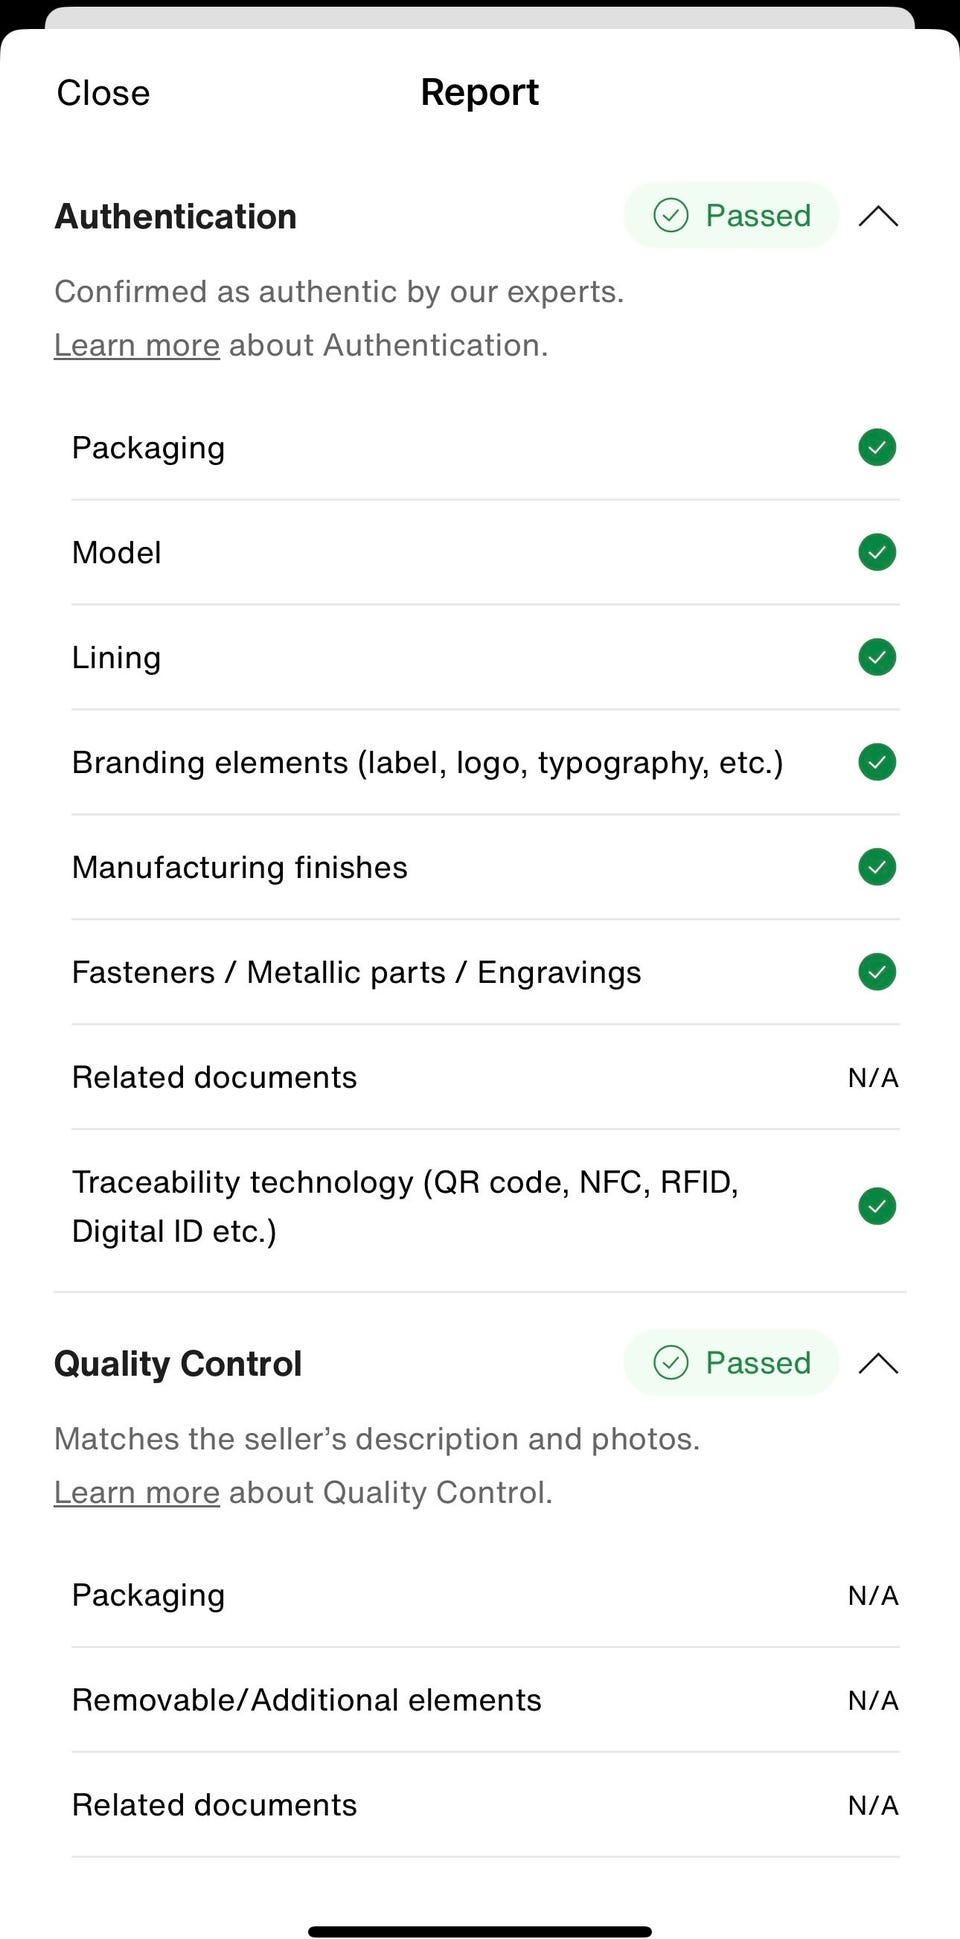The image size is (960, 1939).
Task: Collapse the Authentication section chevron
Action: [878, 216]
